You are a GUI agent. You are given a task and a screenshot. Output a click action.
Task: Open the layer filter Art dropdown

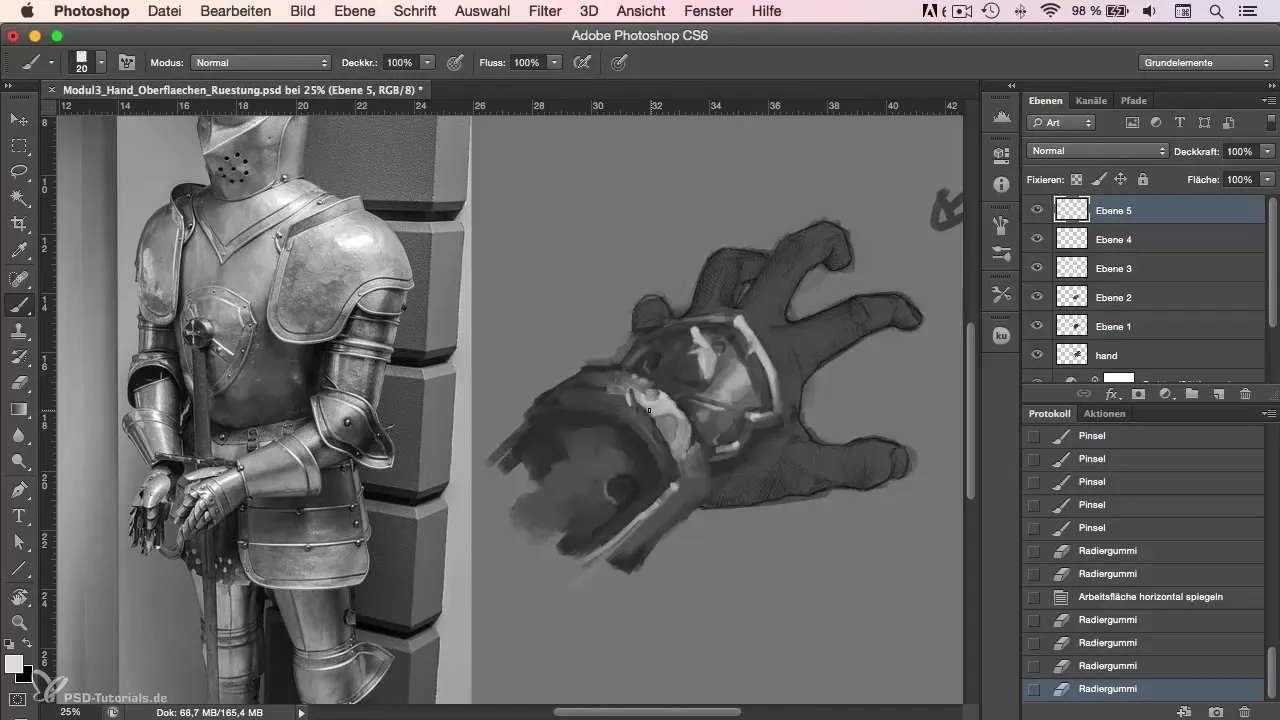click(1061, 123)
